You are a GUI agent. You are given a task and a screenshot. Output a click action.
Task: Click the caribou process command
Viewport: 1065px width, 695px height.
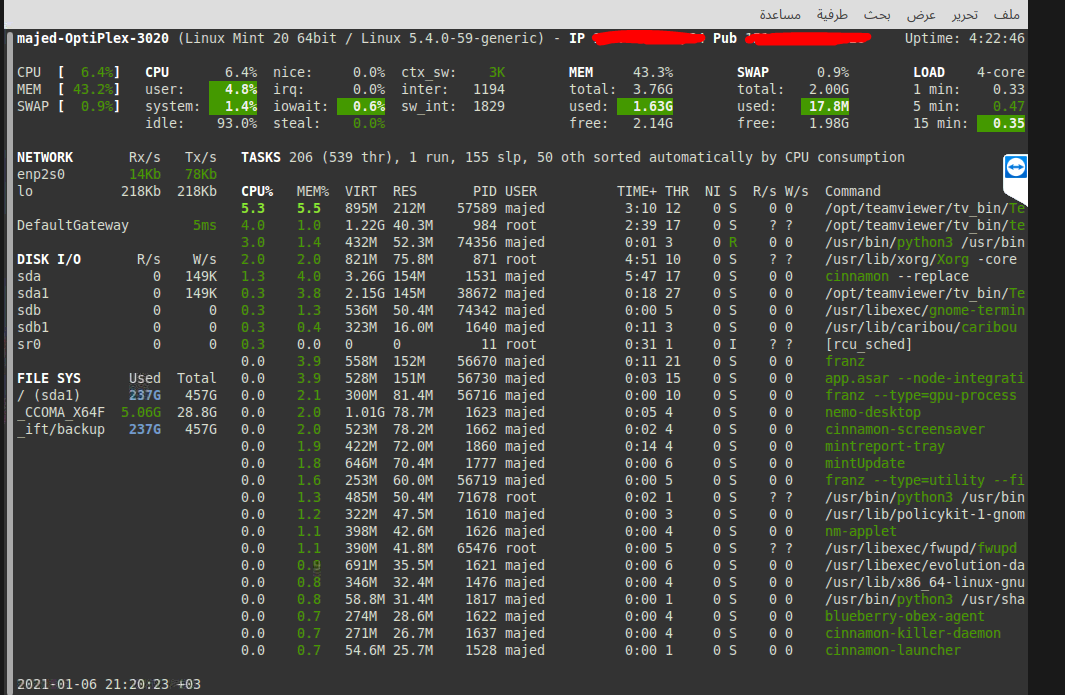pyautogui.click(x=921, y=327)
